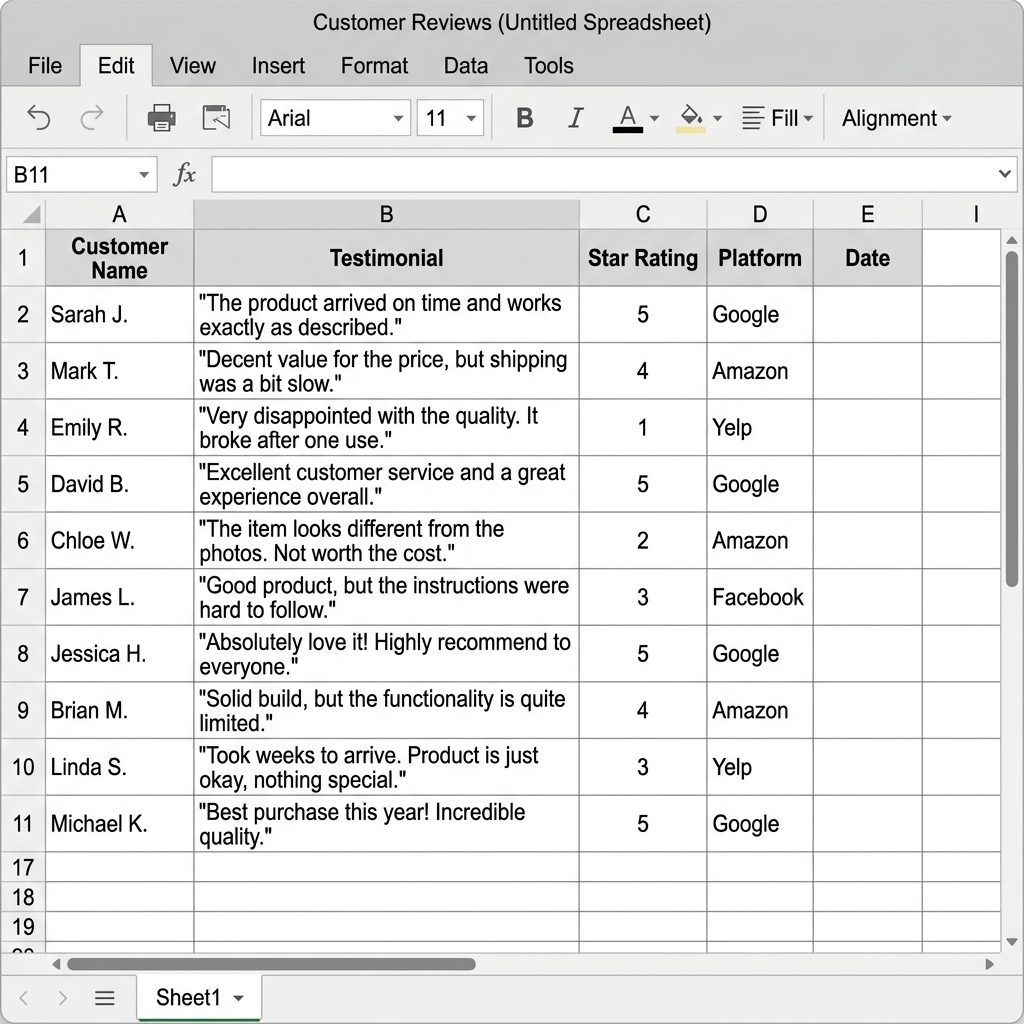Open the Sheet1 tab dropdown arrow
The image size is (1024, 1024).
click(238, 999)
